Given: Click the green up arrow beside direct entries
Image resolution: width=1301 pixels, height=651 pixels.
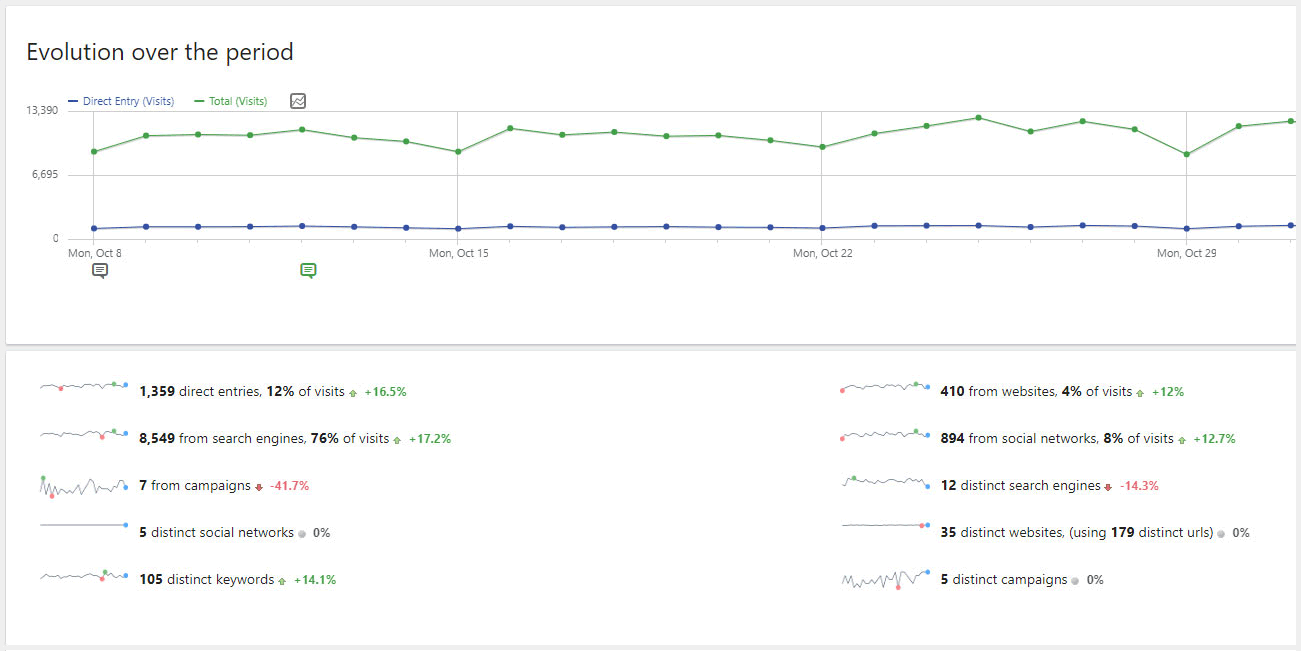Looking at the screenshot, I should pos(353,393).
